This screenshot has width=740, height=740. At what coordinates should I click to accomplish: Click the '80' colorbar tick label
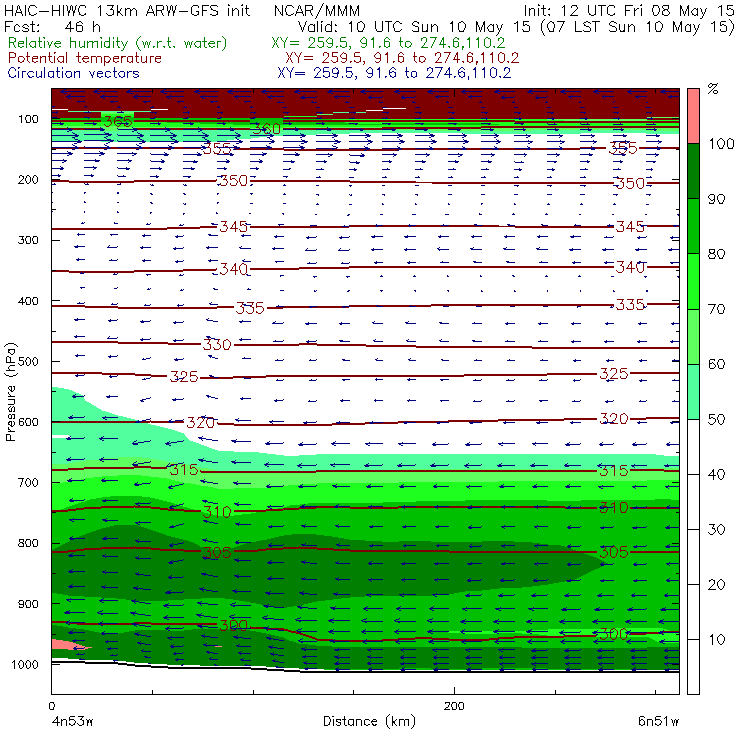[716, 254]
